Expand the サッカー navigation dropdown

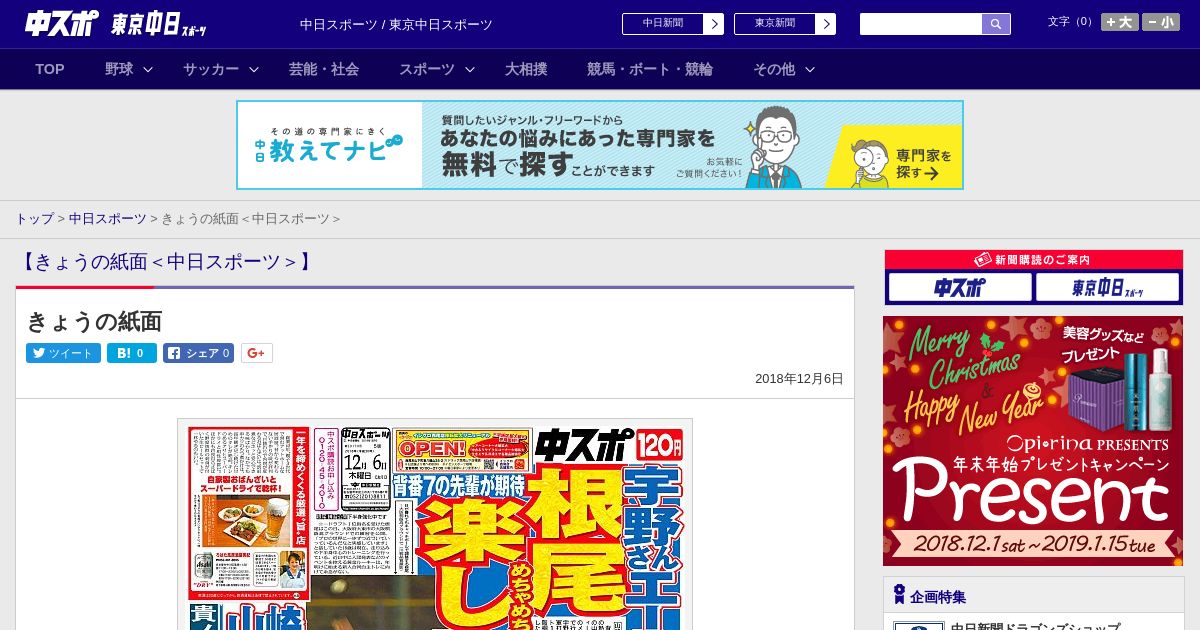point(220,69)
